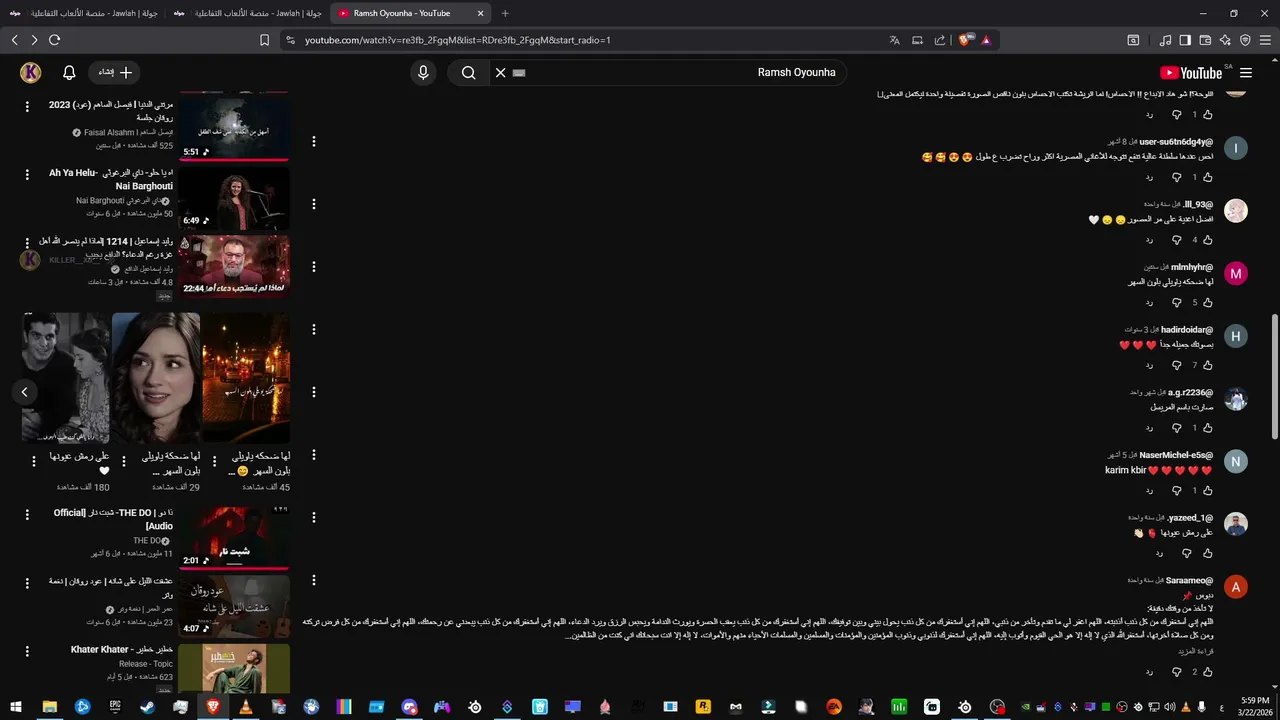This screenshot has height=720, width=1280.
Task: Like the comment by @lll_93
Action: coord(1208,240)
